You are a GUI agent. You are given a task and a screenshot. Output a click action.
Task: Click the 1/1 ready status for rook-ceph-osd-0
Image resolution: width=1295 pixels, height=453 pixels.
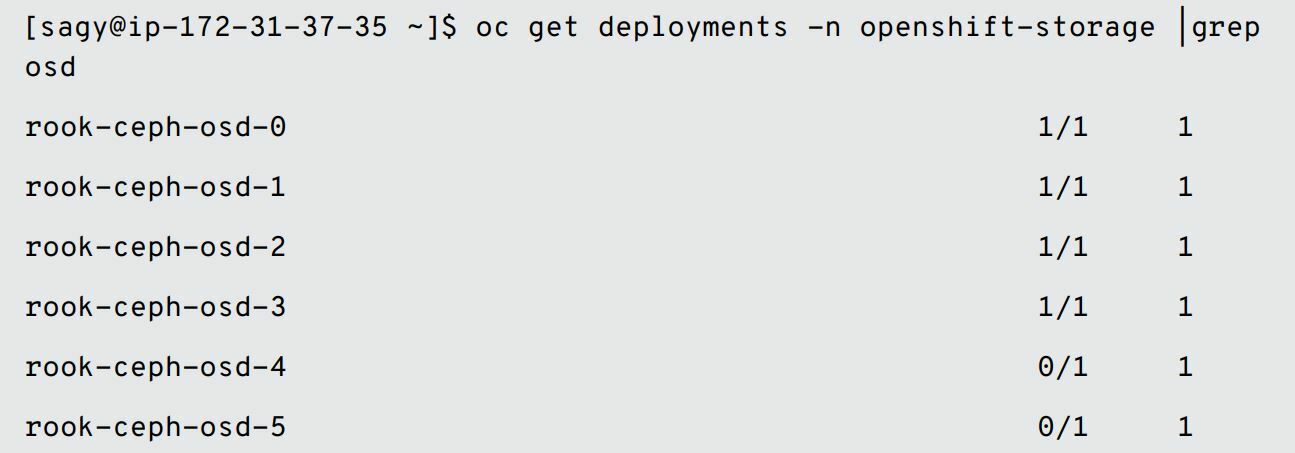point(1062,128)
